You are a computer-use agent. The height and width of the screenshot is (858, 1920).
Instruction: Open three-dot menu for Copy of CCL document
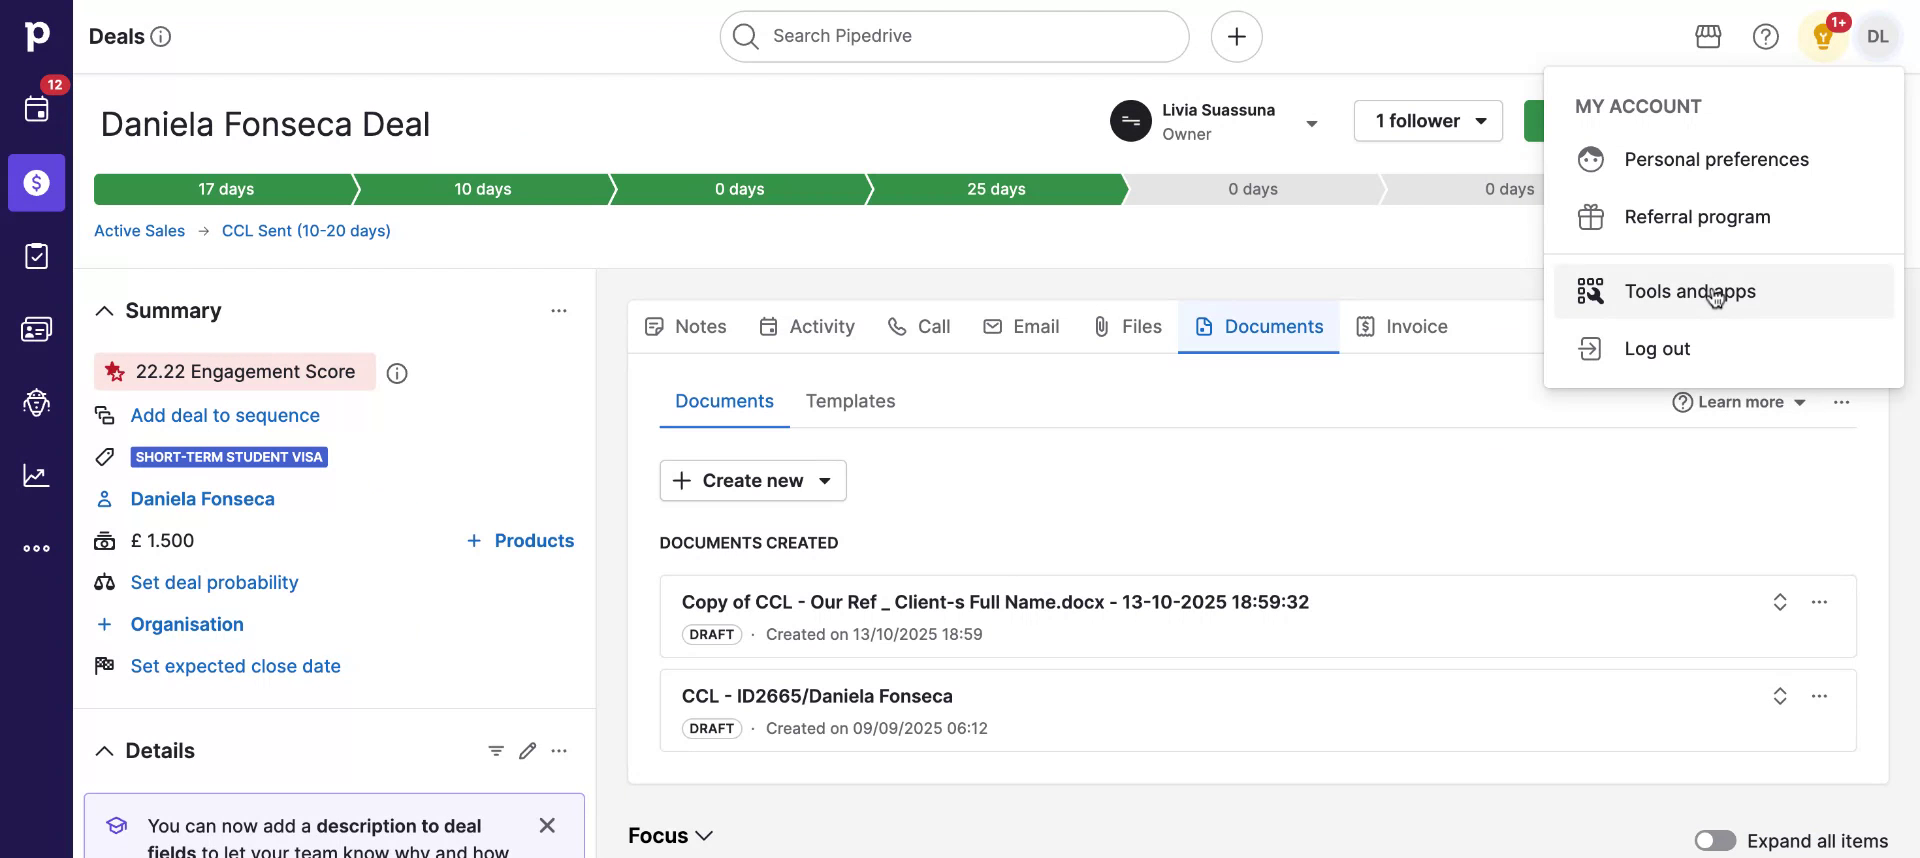pyautogui.click(x=1819, y=602)
